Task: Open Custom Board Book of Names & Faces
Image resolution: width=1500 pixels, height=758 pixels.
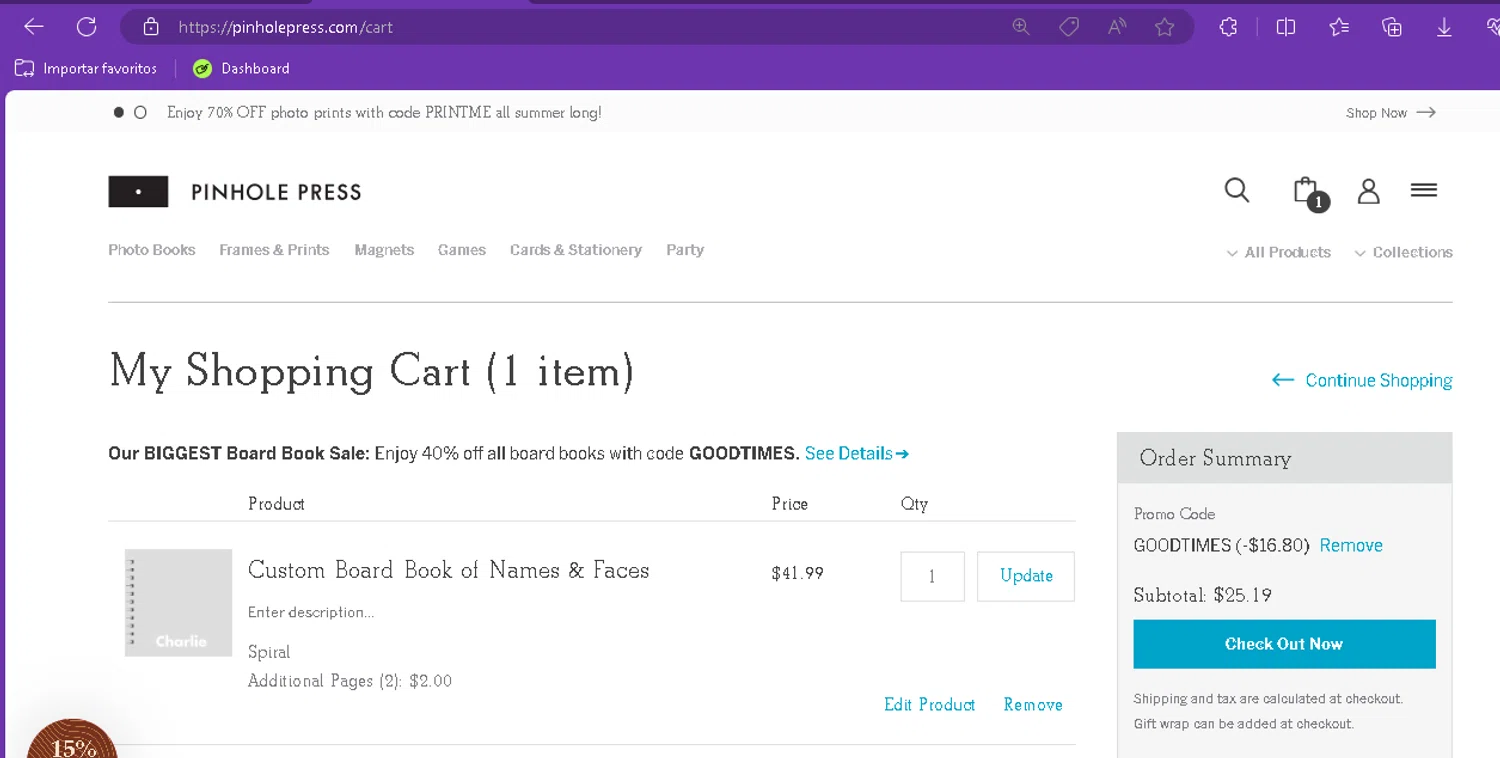Action: click(449, 570)
